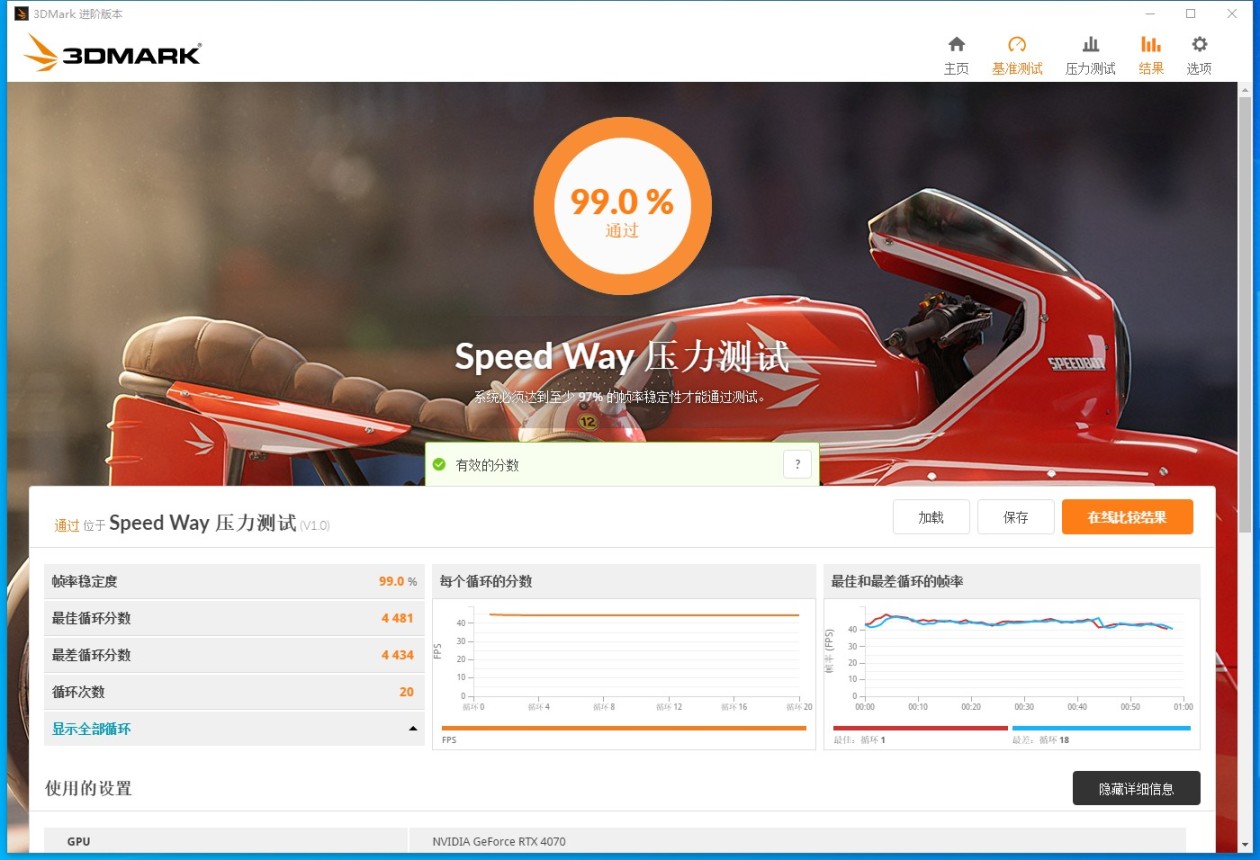Viewport: 1260px width, 860px height.
Task: Click the 使用的设置 heading
Action: 88,788
